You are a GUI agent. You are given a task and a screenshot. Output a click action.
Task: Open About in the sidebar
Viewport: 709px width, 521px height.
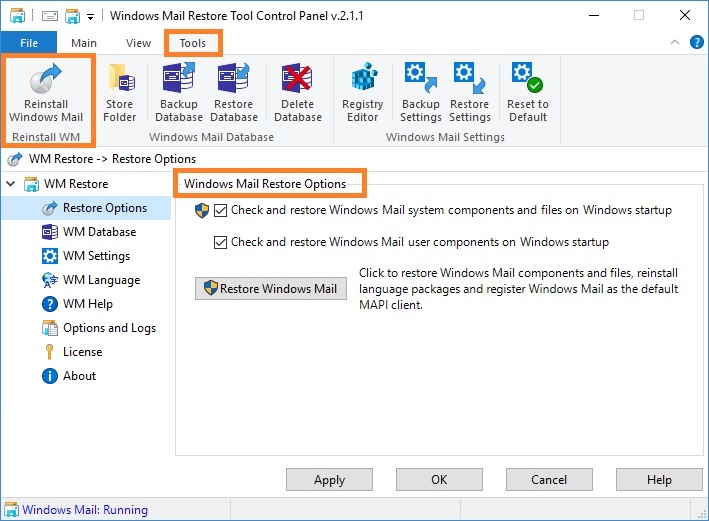[x=69, y=376]
